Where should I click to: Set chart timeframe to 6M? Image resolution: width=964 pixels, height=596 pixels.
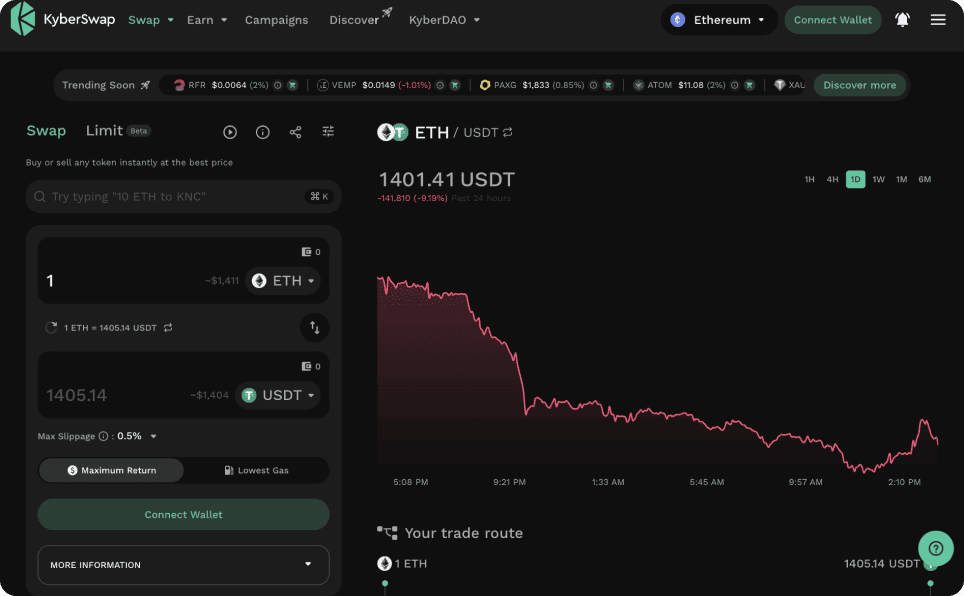[925, 180]
